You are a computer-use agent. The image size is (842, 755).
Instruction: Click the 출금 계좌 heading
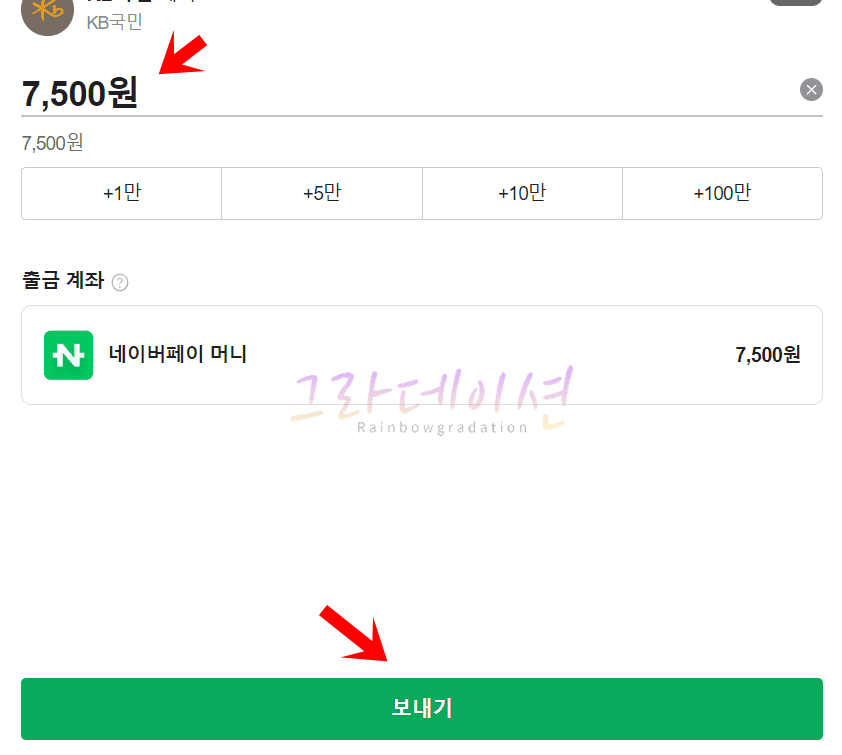click(x=63, y=280)
